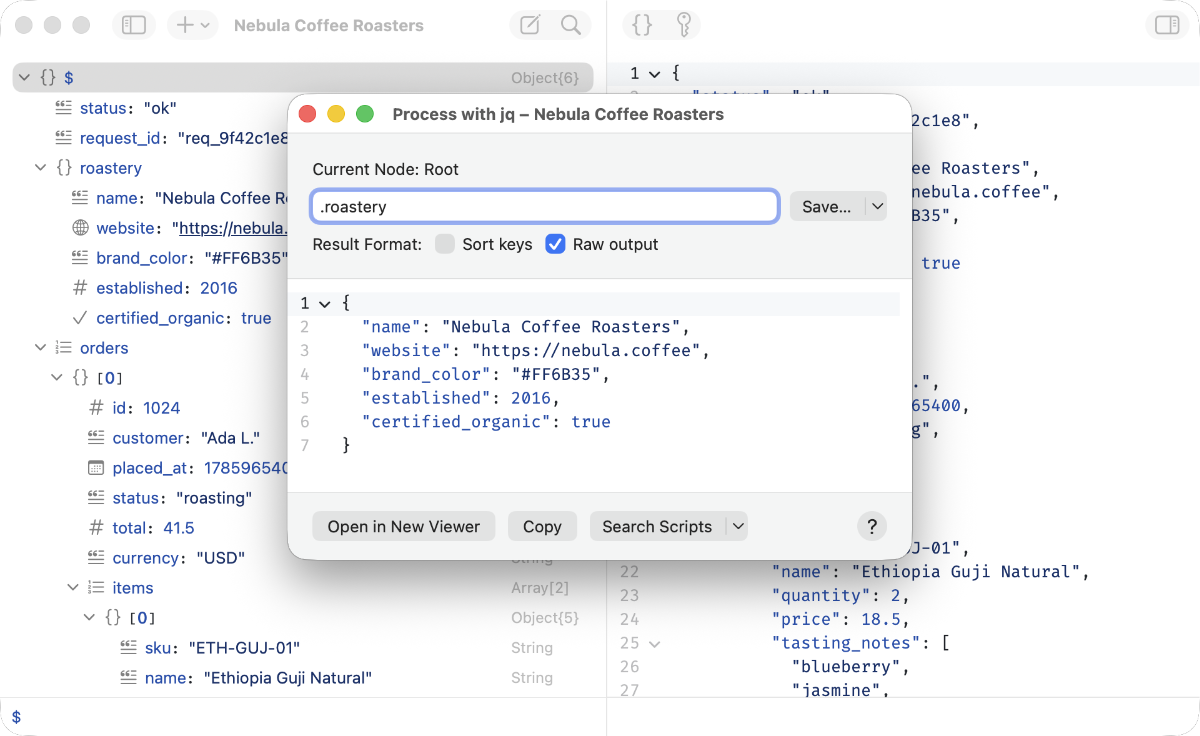
Task: Collapse the items [0] object node
Action: pyautogui.click(x=90, y=618)
